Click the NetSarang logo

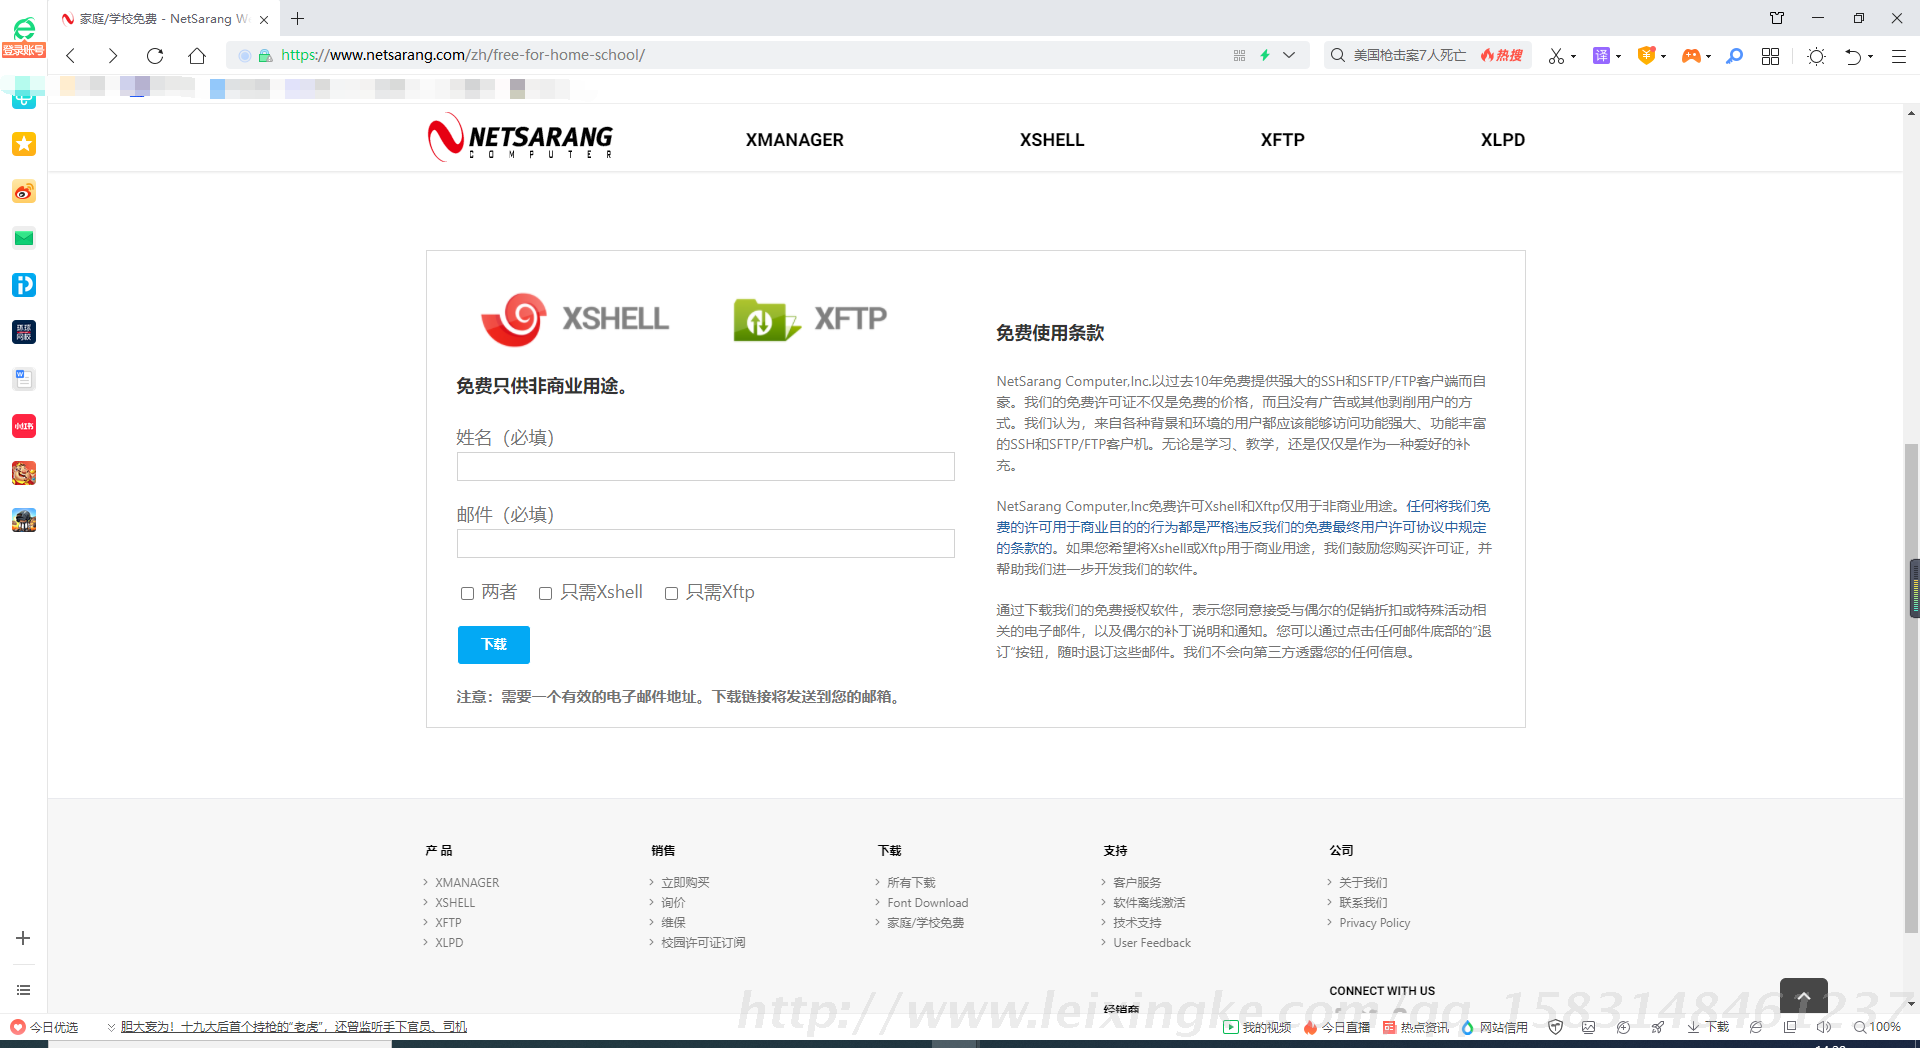(520, 138)
